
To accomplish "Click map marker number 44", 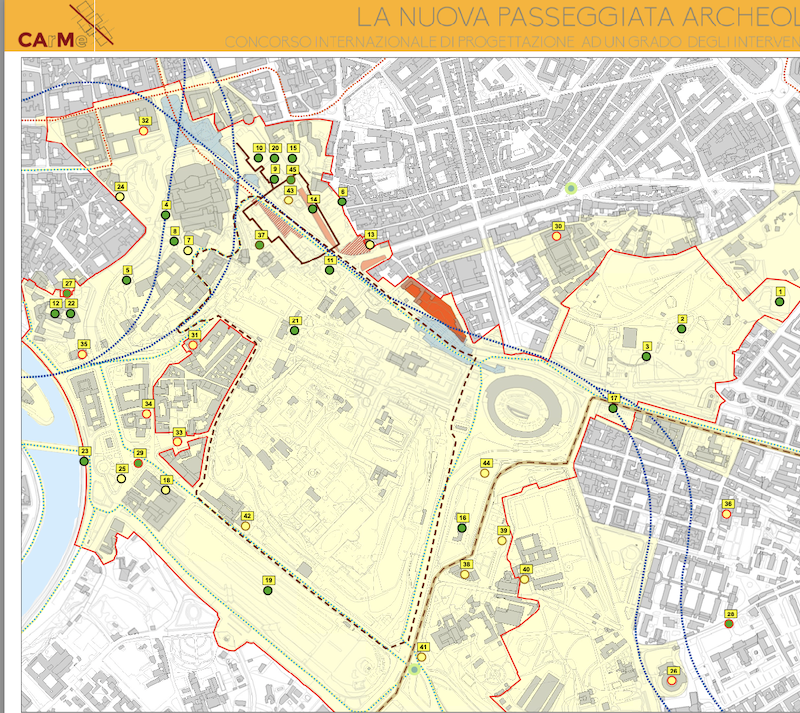I will pos(485,473).
